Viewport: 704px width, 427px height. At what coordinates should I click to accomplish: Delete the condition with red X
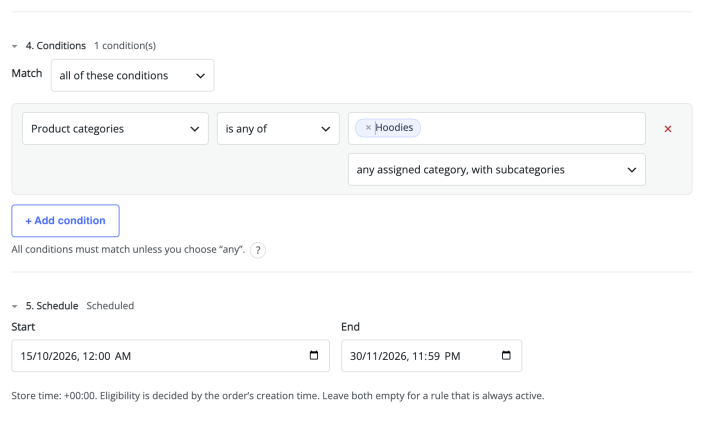click(x=668, y=129)
